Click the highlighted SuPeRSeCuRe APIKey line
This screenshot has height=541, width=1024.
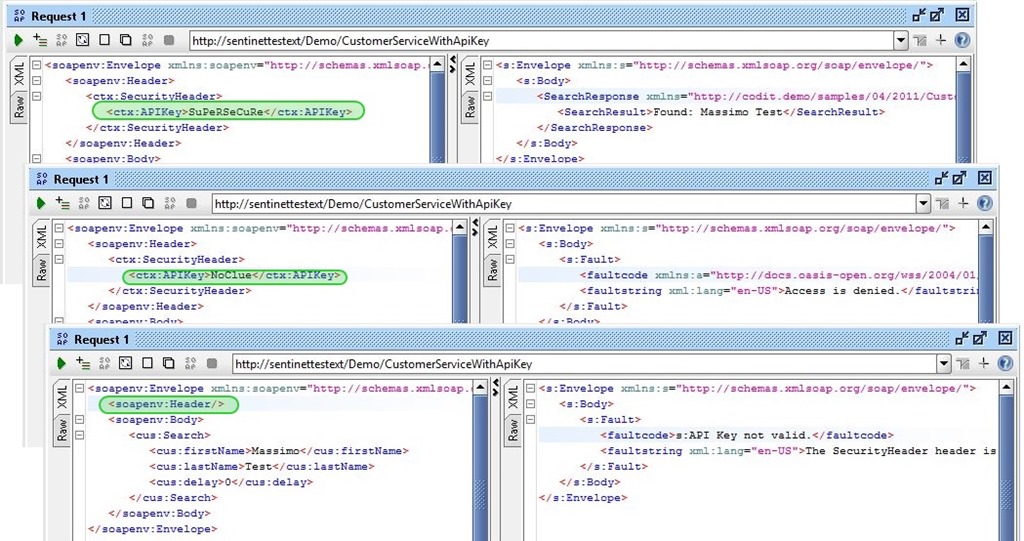point(230,112)
